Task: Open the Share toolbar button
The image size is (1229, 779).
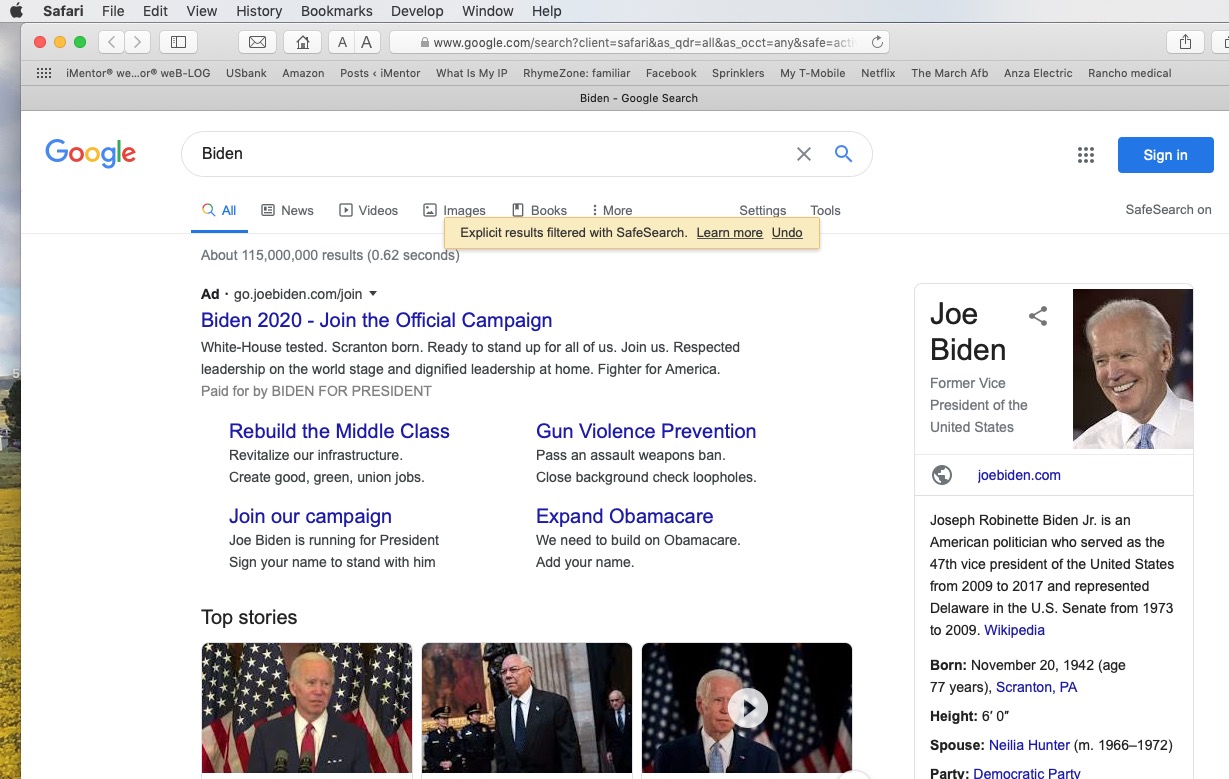Action: click(x=1185, y=42)
